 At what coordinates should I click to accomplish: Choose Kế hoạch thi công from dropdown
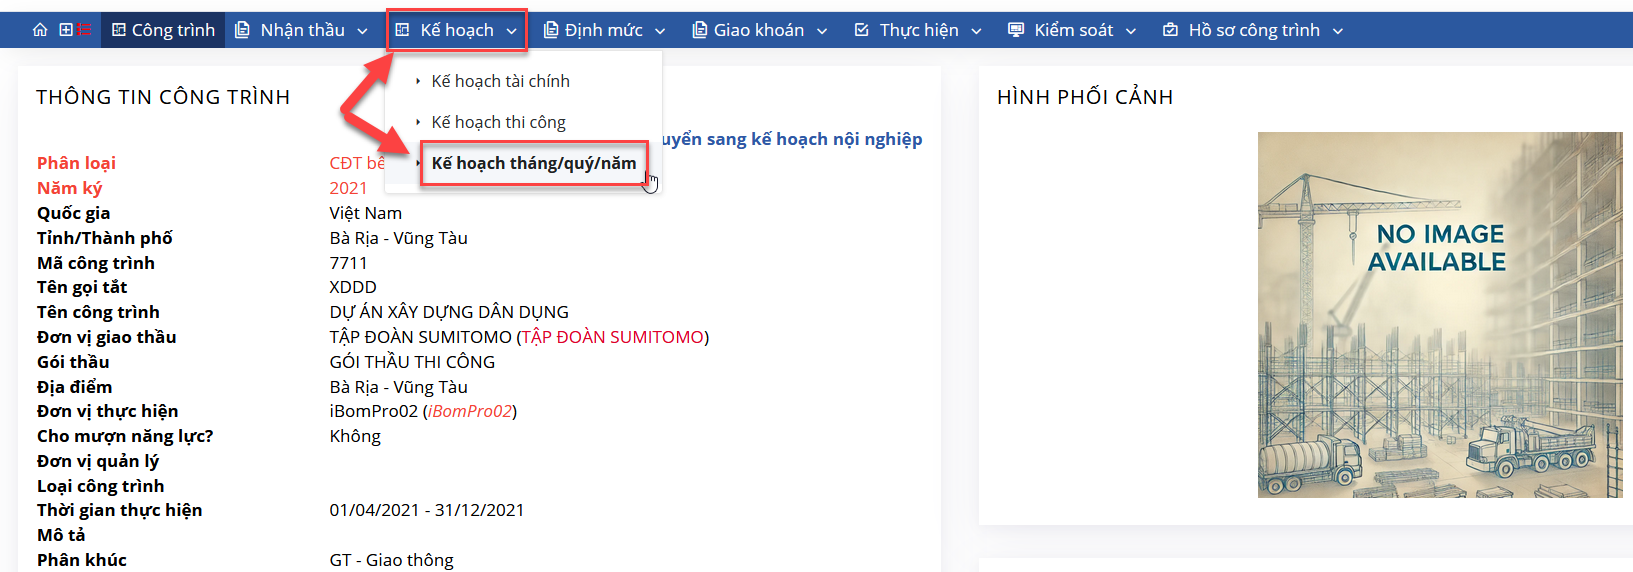point(498,122)
